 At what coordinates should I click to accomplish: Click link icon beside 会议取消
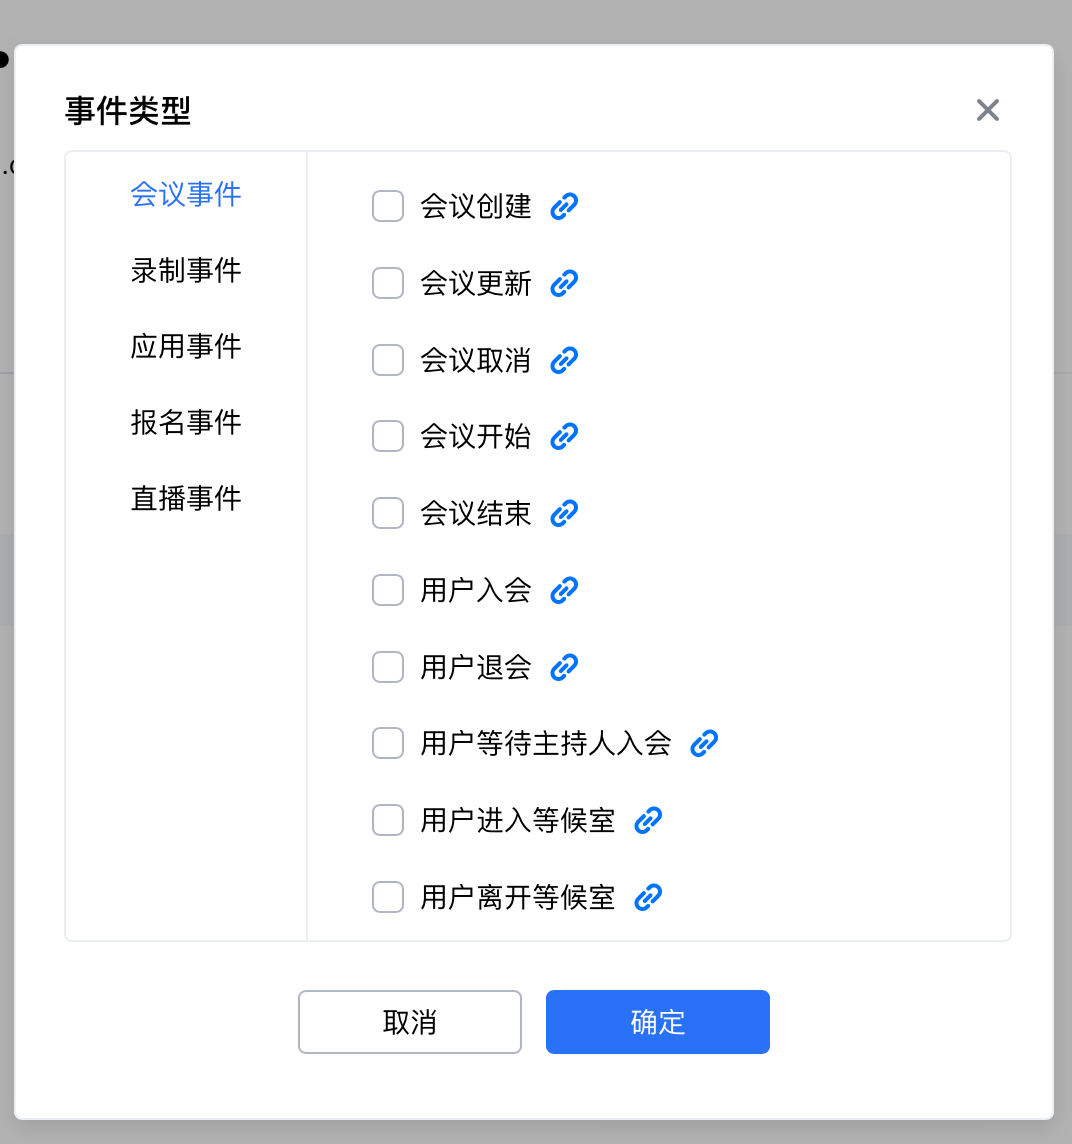tap(564, 360)
